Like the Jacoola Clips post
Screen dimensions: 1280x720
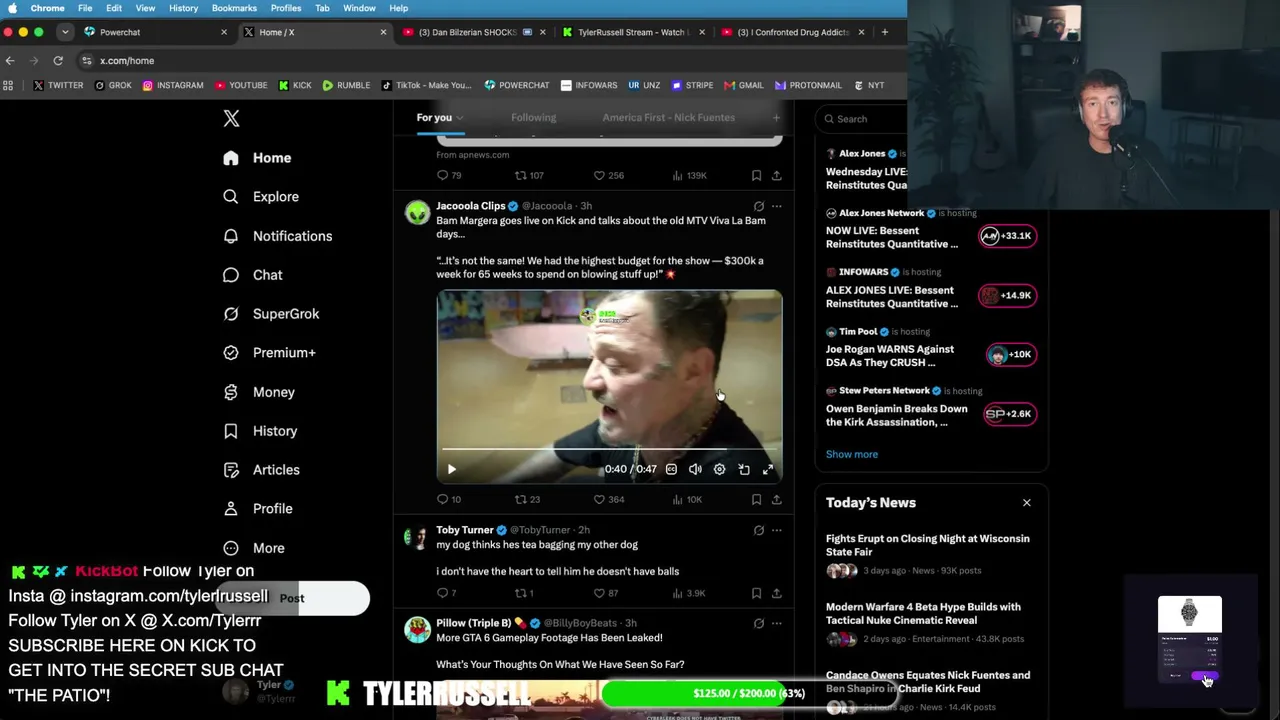tap(608, 499)
